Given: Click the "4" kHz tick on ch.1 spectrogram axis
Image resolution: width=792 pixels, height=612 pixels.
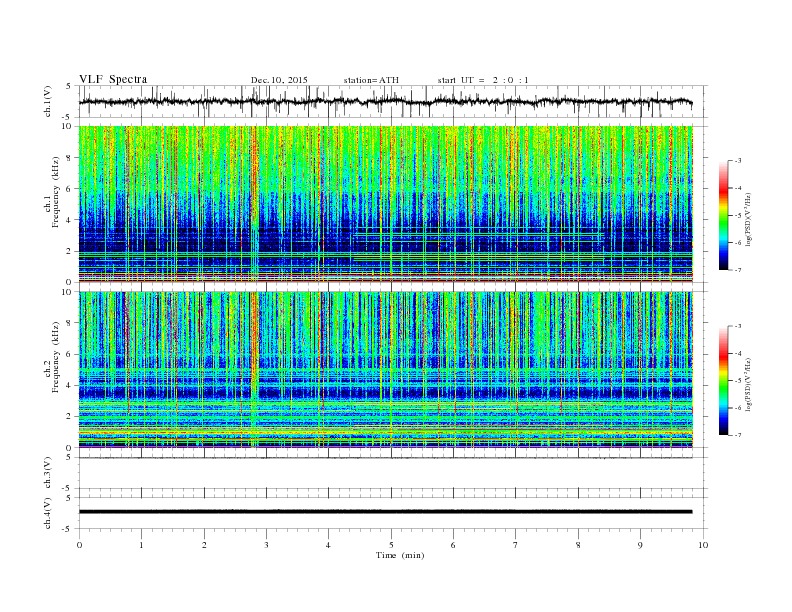Looking at the screenshot, I should (x=69, y=220).
